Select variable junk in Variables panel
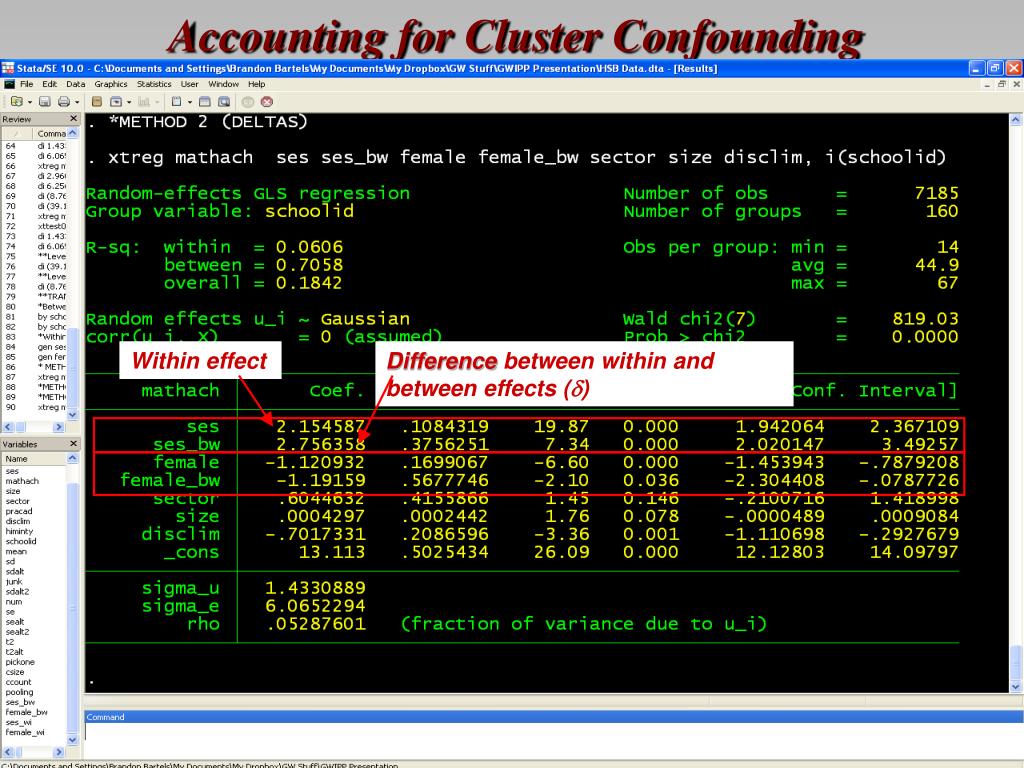This screenshot has height=768, width=1024. coord(14,582)
